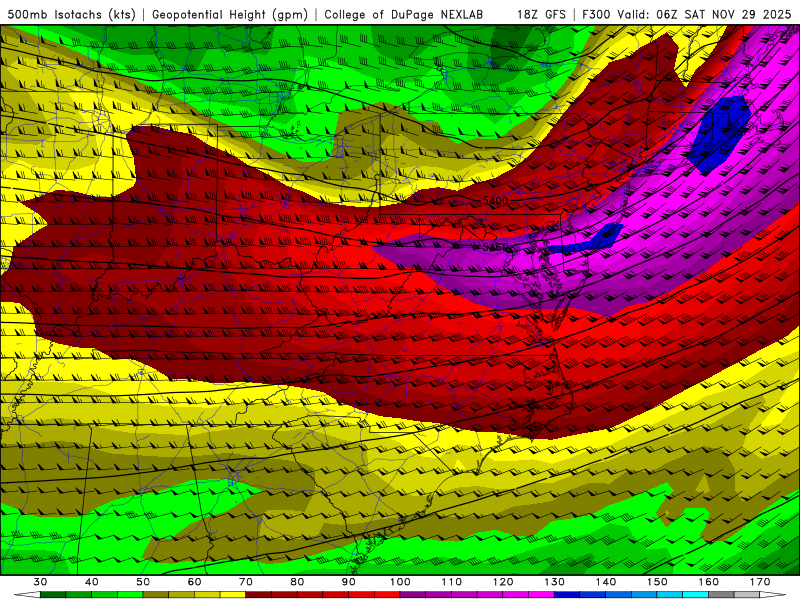
Task: Select the dark olive swatch starting at 50
Action: (x=156, y=595)
